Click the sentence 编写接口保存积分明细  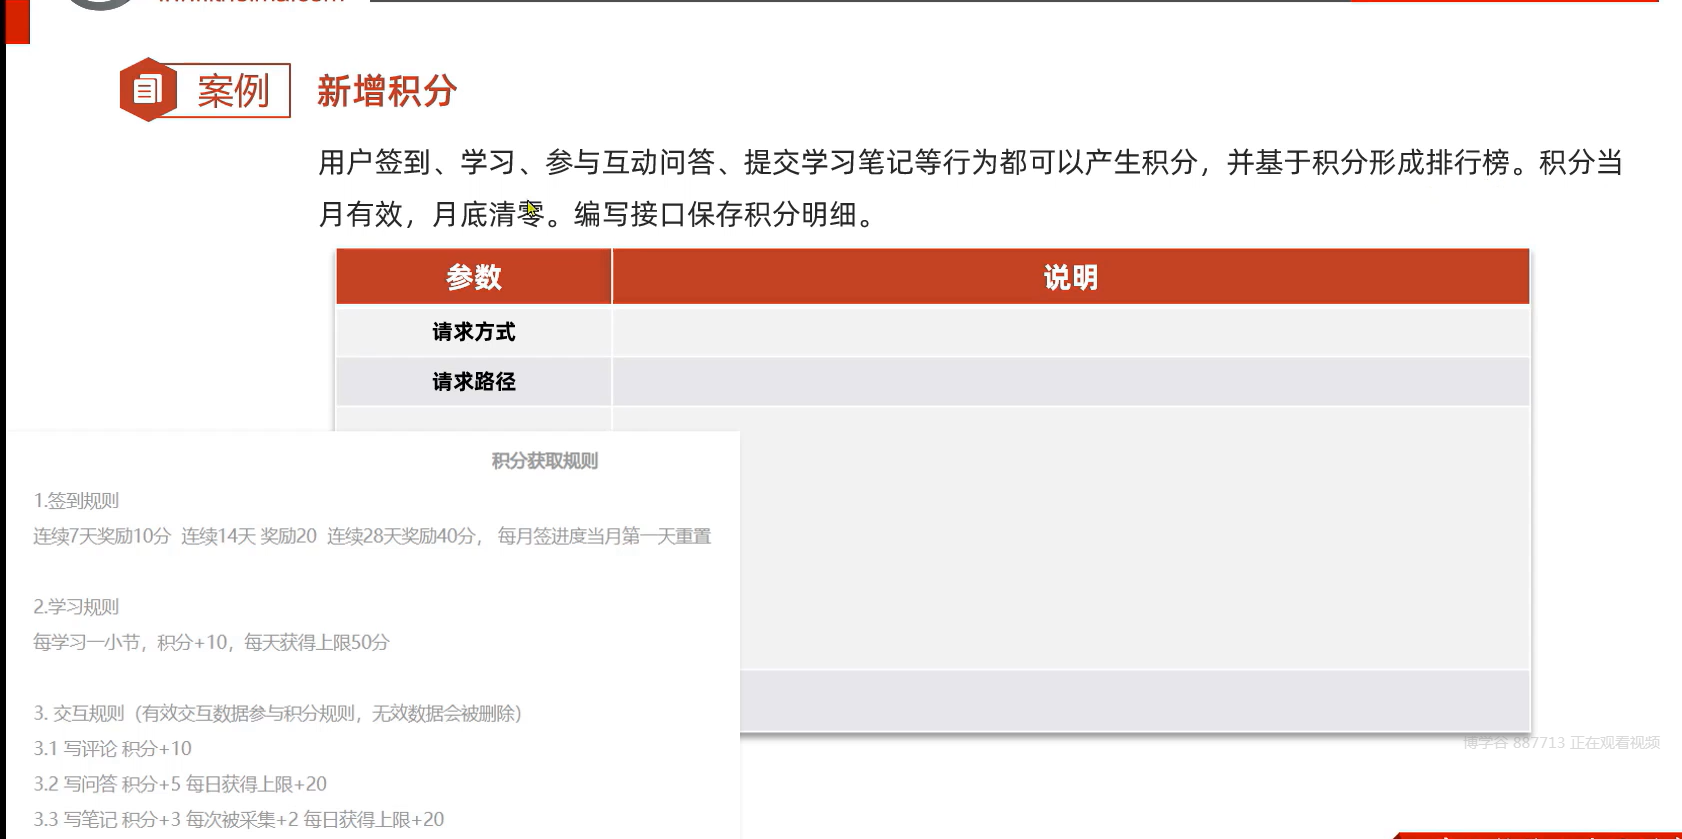[x=724, y=214]
